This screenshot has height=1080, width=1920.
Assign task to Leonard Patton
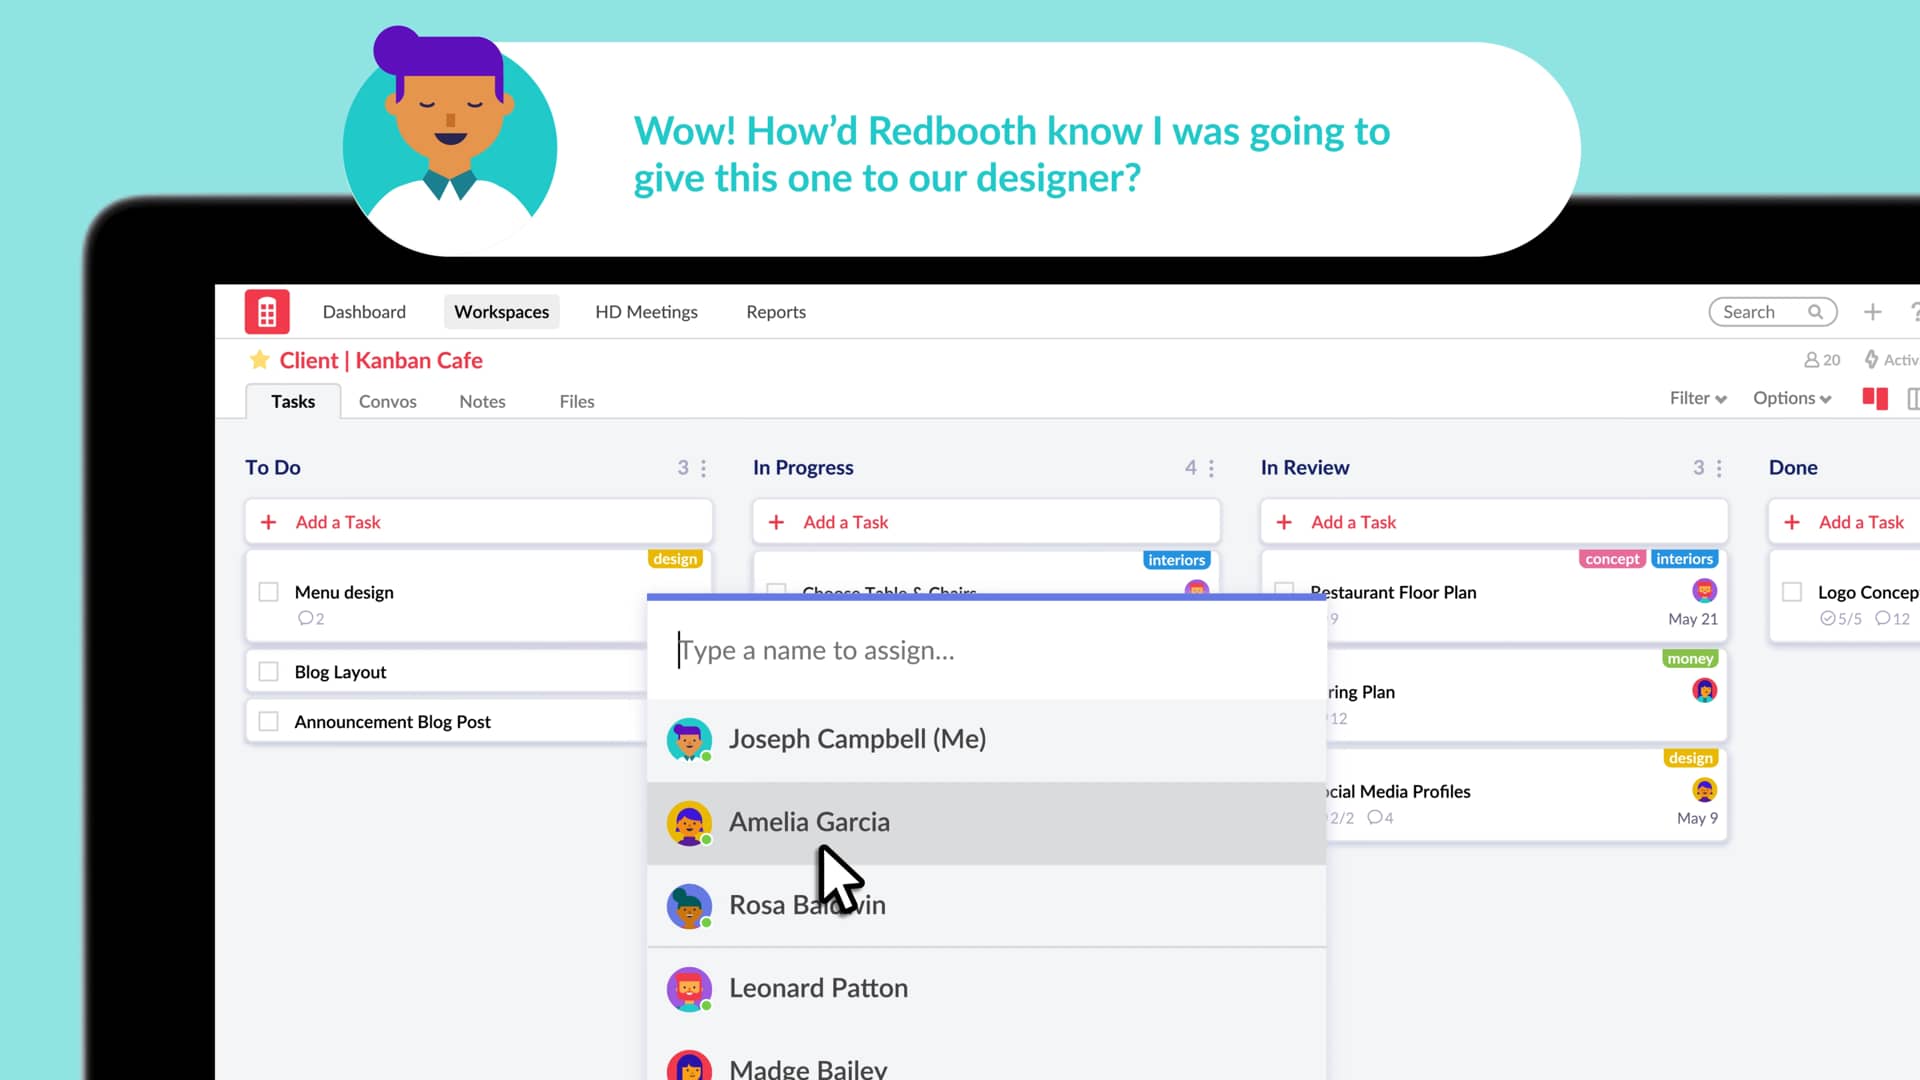(x=986, y=989)
